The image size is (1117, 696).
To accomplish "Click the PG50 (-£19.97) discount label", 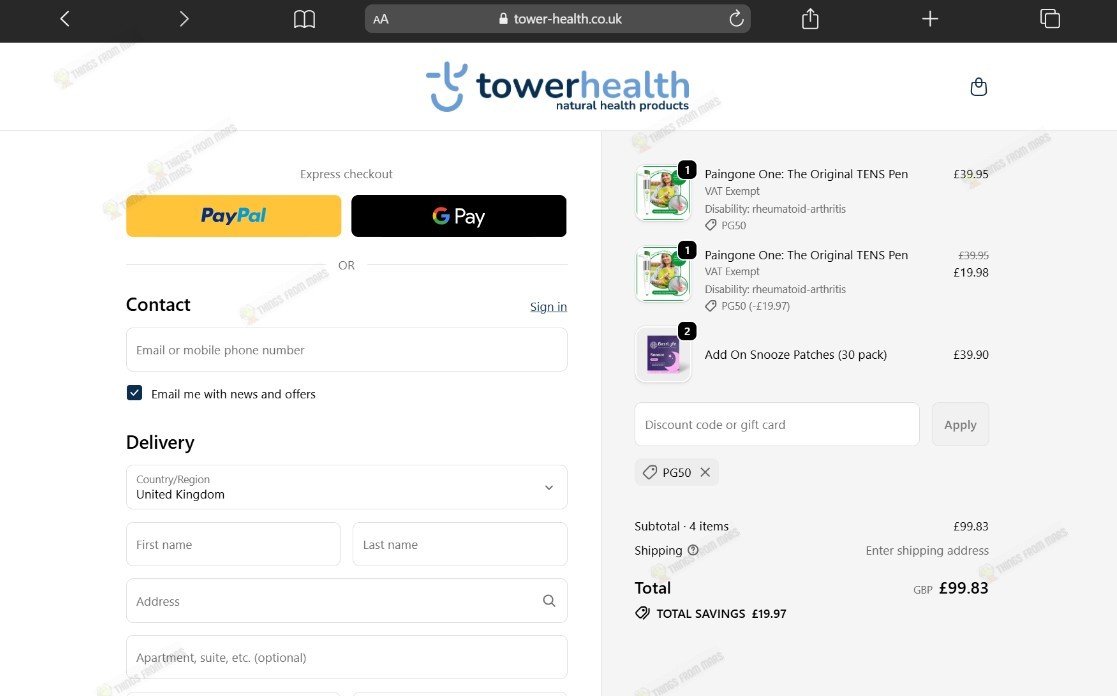I will click(748, 306).
